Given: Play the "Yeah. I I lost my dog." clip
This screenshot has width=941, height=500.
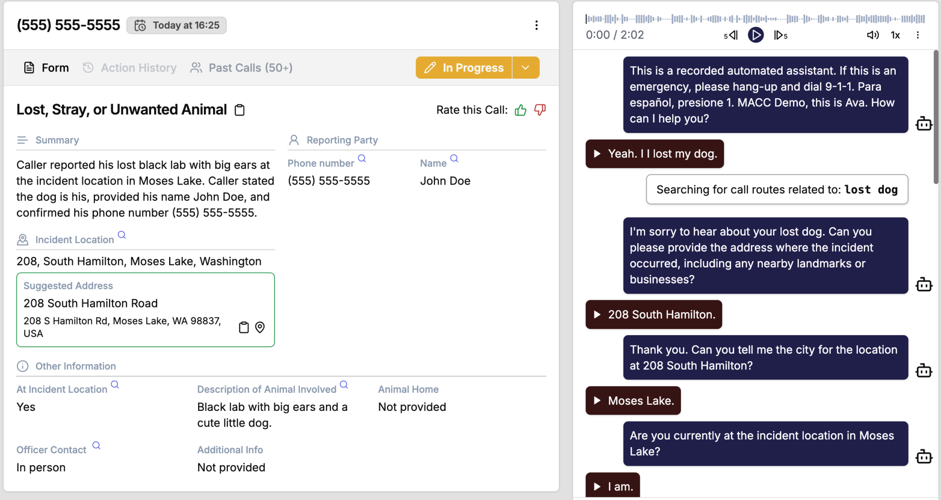Looking at the screenshot, I should pyautogui.click(x=598, y=154).
